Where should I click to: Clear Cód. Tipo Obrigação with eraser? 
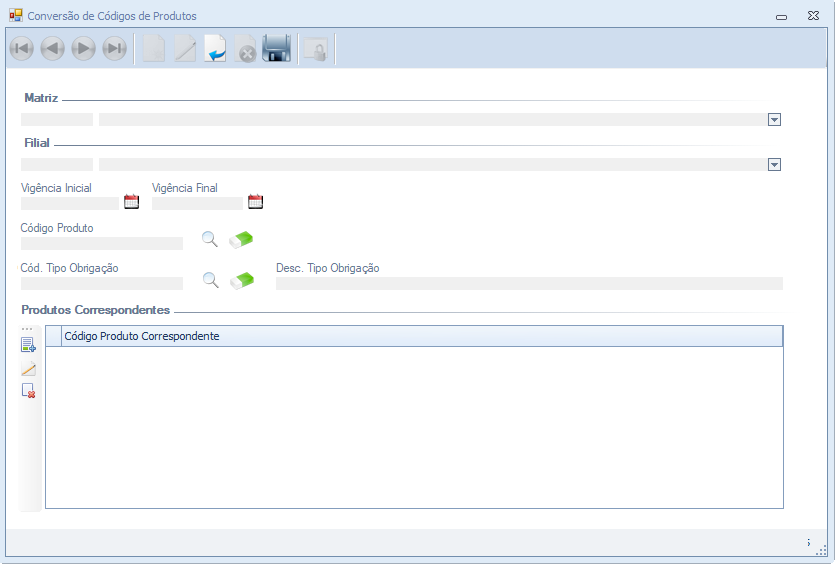click(x=242, y=280)
